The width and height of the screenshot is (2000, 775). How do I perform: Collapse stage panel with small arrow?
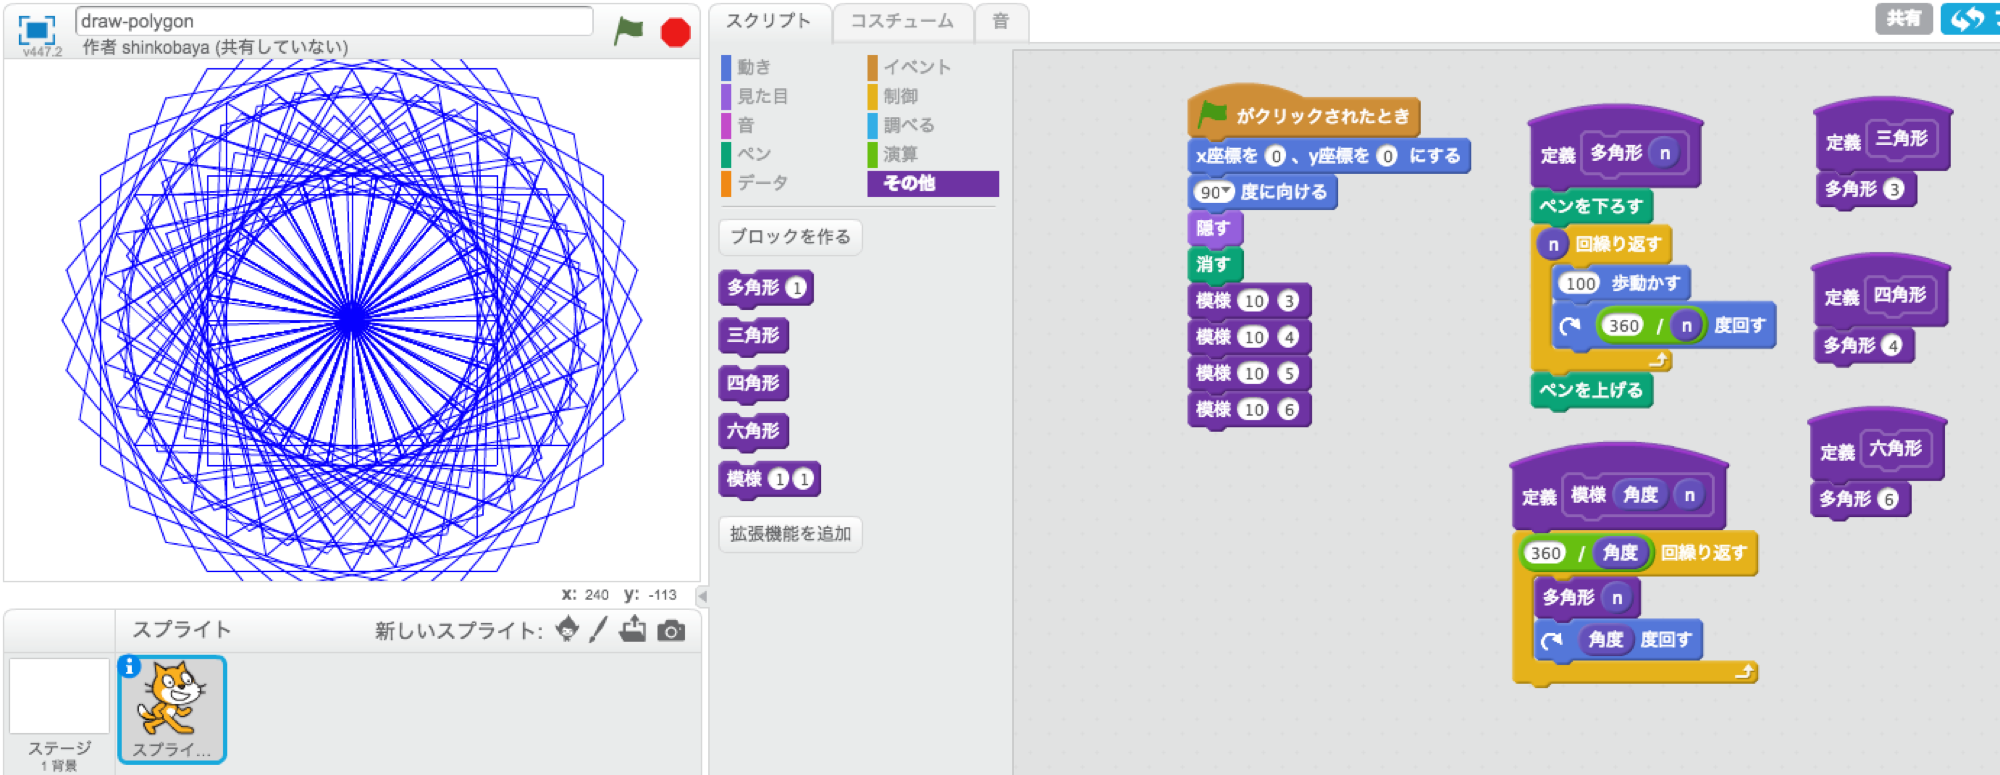tap(702, 596)
